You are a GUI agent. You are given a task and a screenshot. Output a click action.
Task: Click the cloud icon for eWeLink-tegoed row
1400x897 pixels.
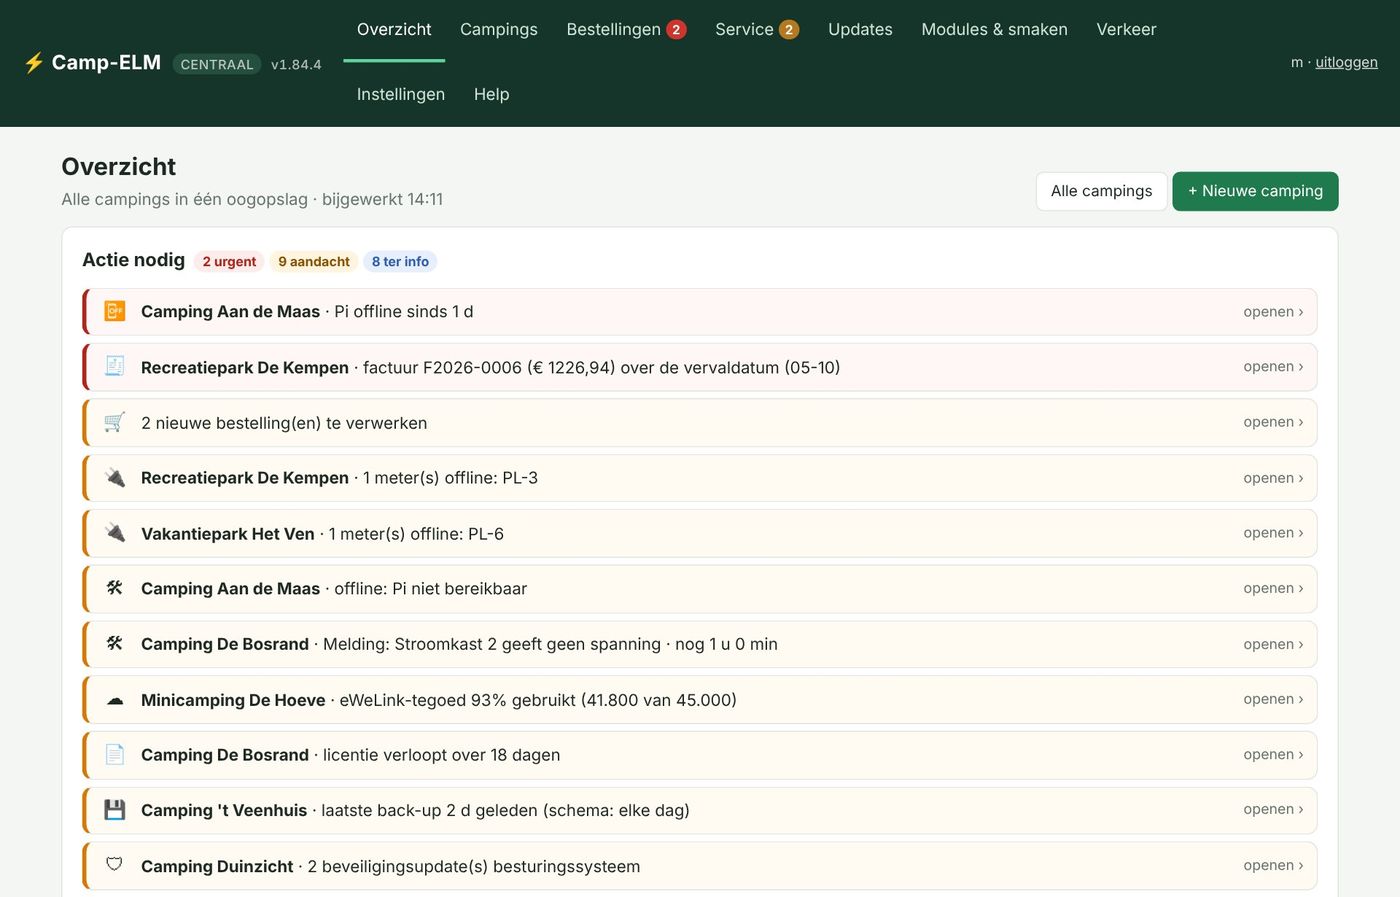(x=115, y=700)
